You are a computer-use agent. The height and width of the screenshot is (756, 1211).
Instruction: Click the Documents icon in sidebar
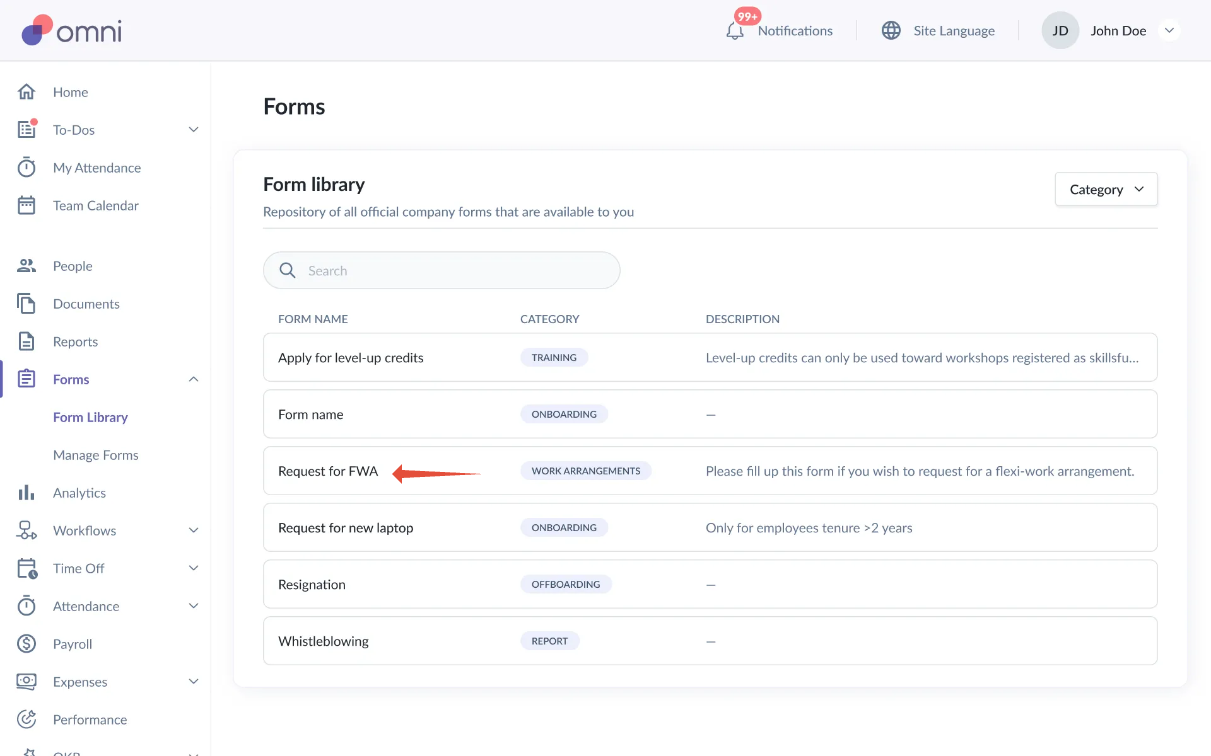(27, 303)
